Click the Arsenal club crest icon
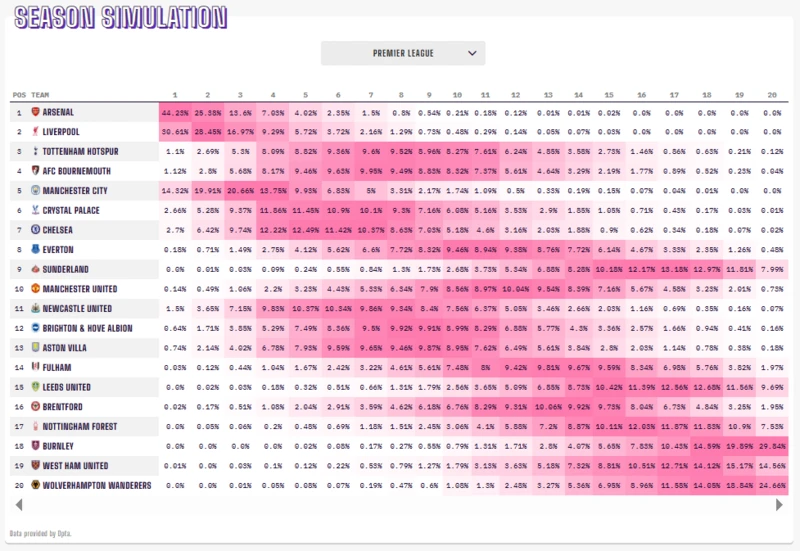This screenshot has width=800, height=551. point(36,112)
